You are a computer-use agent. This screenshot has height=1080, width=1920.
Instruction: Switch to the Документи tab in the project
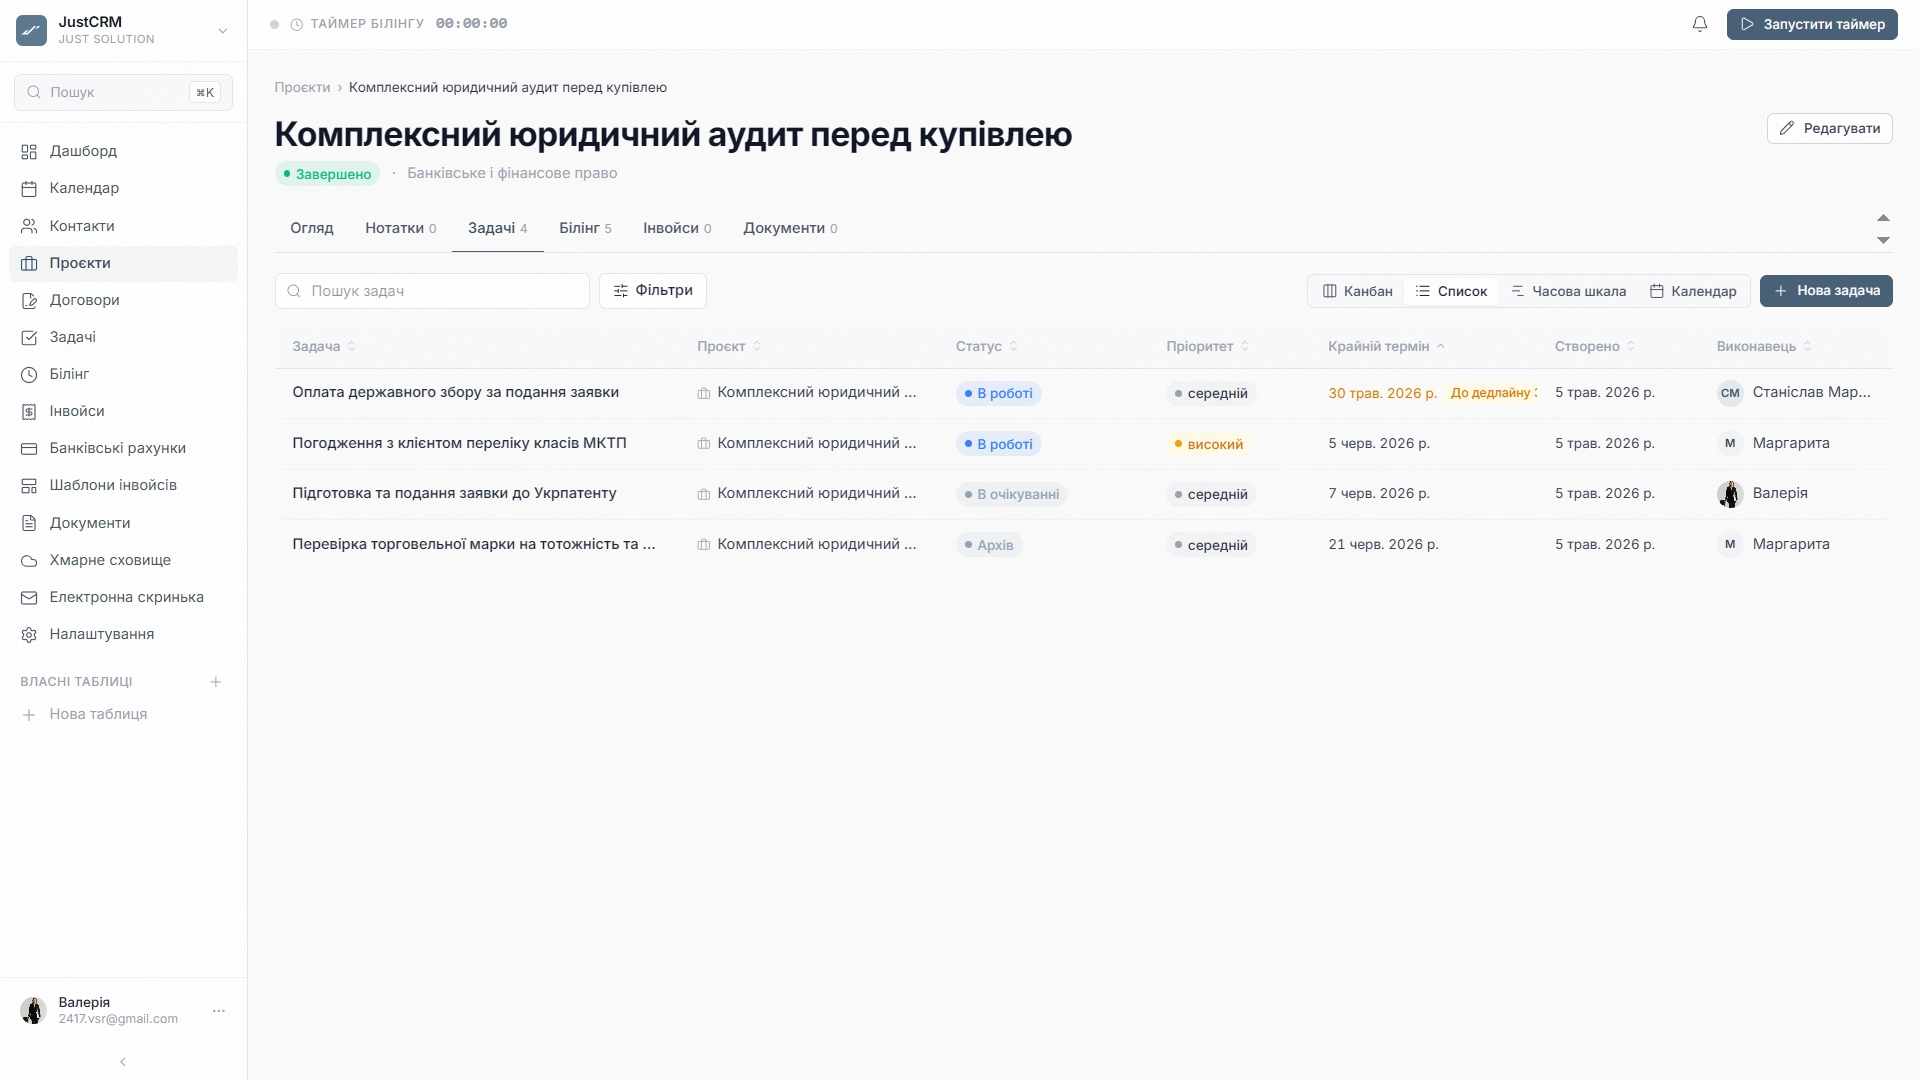click(x=790, y=228)
